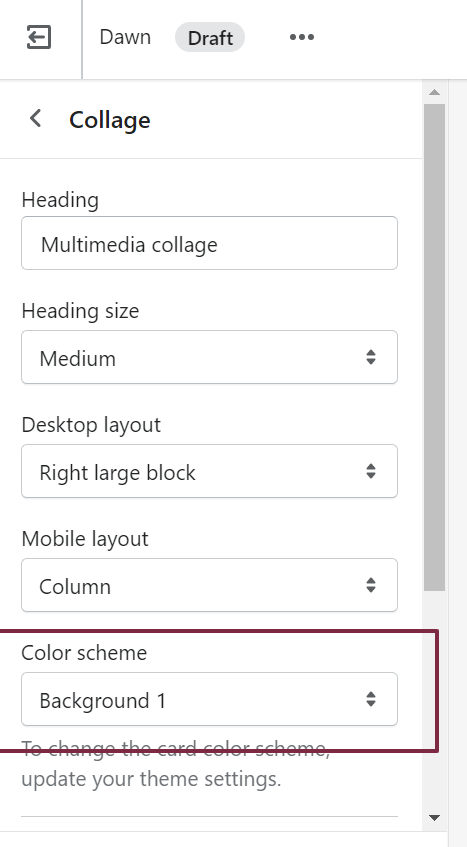This screenshot has width=467, height=847.
Task: Open the three-dots theme actions menu
Action: pyautogui.click(x=302, y=37)
